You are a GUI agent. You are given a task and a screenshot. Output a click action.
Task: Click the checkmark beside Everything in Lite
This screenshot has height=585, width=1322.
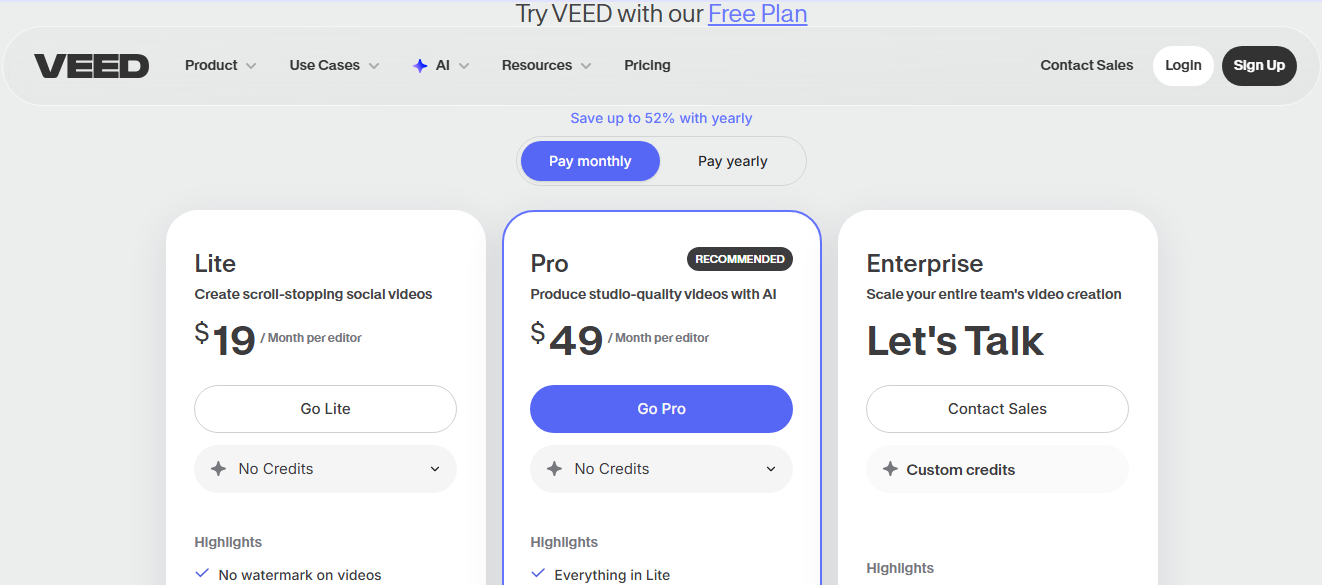[538, 574]
